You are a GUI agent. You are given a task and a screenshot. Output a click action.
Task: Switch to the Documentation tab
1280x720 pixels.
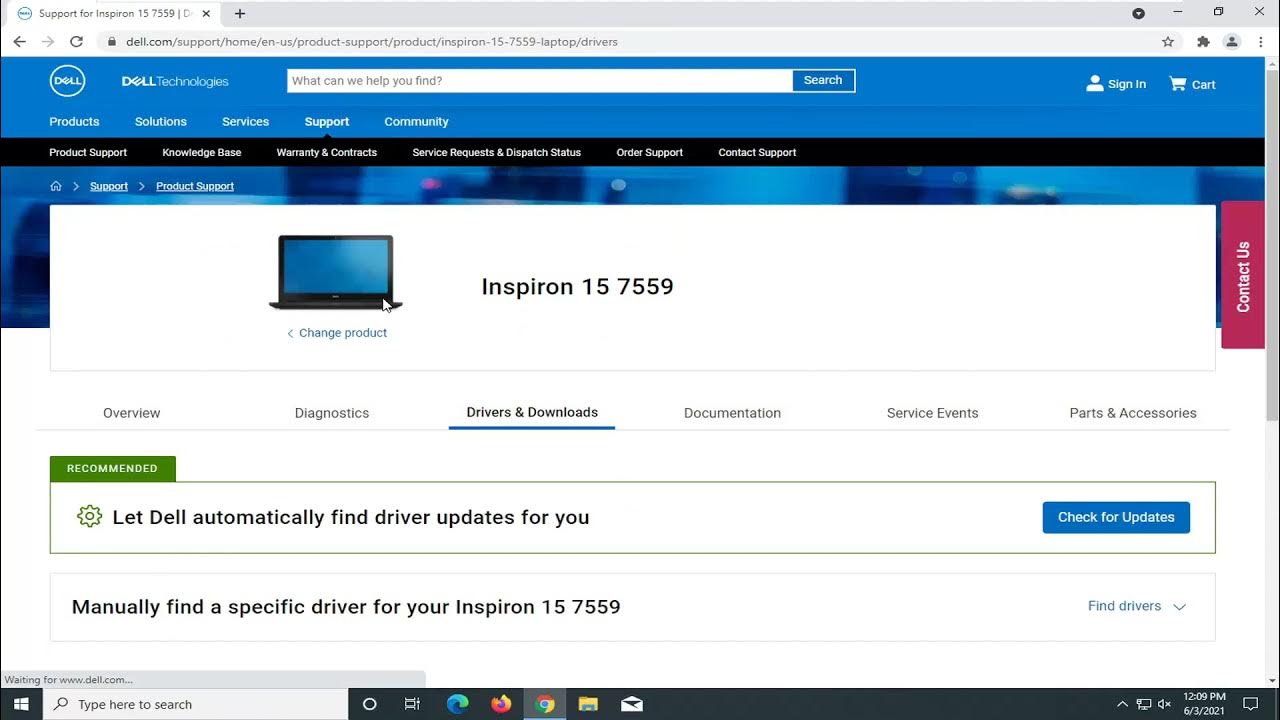732,413
